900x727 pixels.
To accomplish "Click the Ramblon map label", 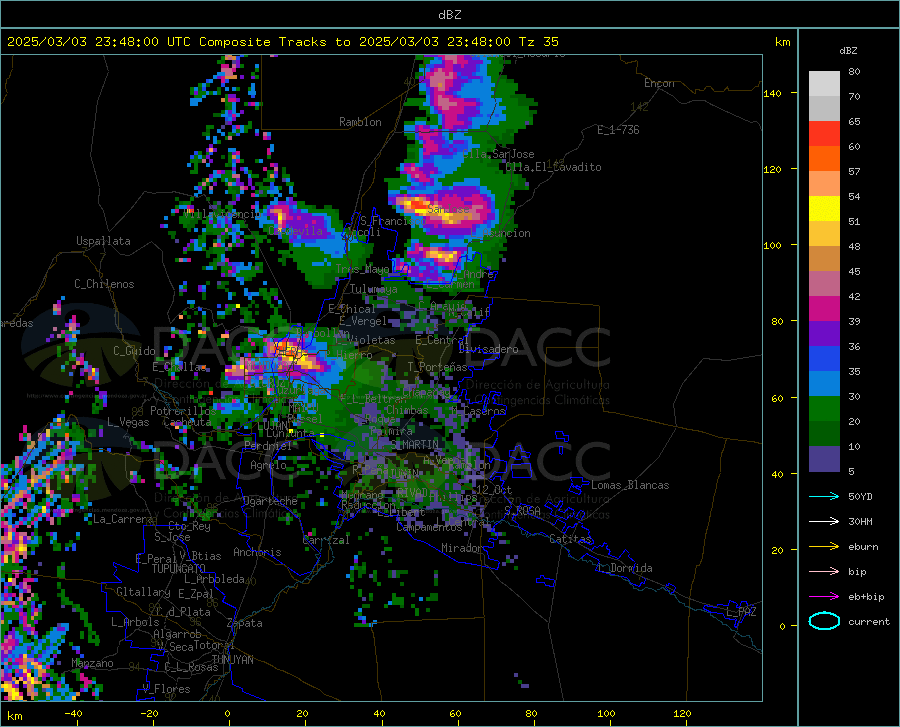I will coord(360,122).
